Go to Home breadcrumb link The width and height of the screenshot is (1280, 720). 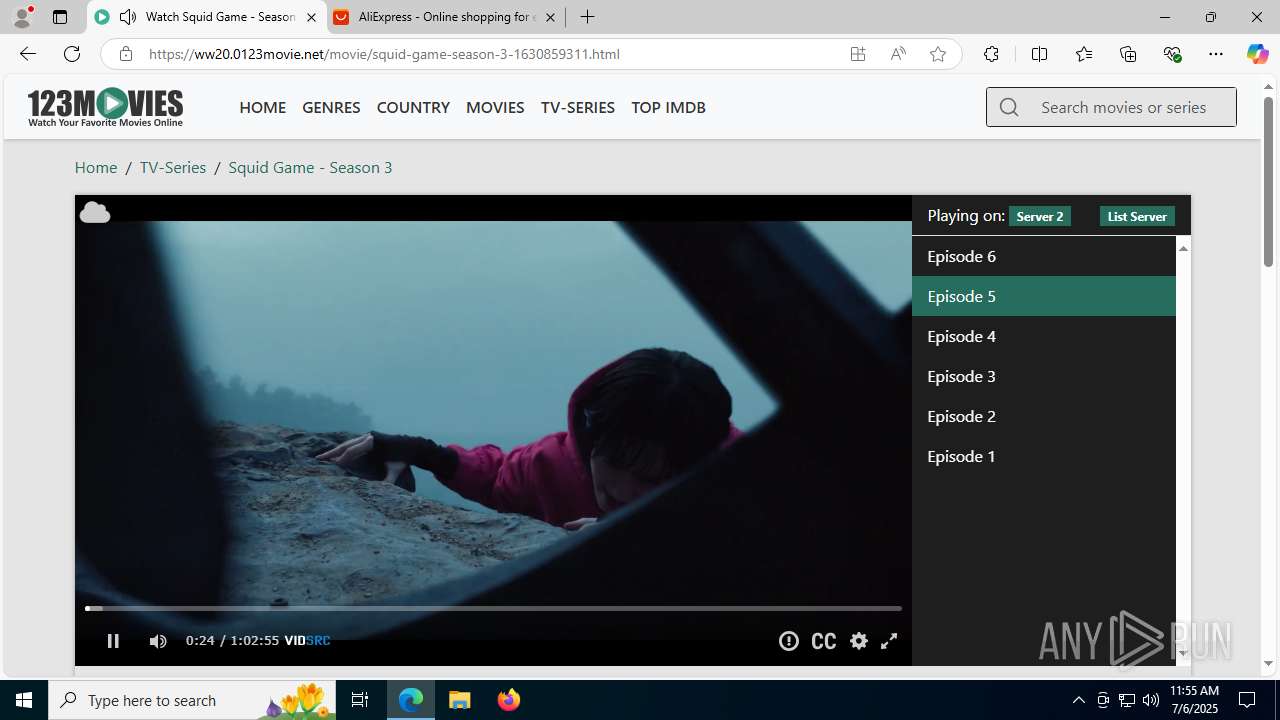click(96, 167)
